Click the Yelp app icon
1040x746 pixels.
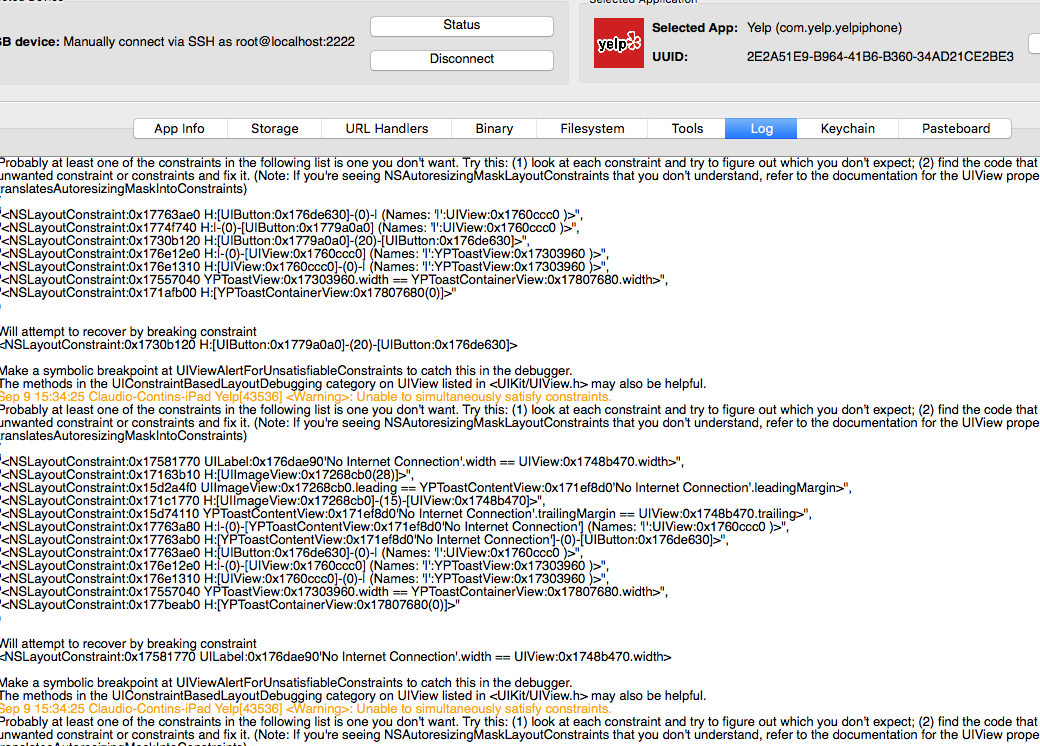[618, 43]
